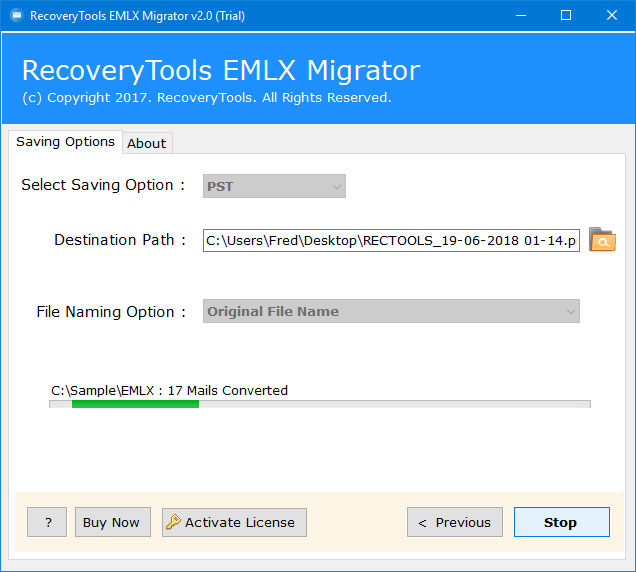
Task: Click the '17 Mails Converted' status text
Action: [x=228, y=391]
